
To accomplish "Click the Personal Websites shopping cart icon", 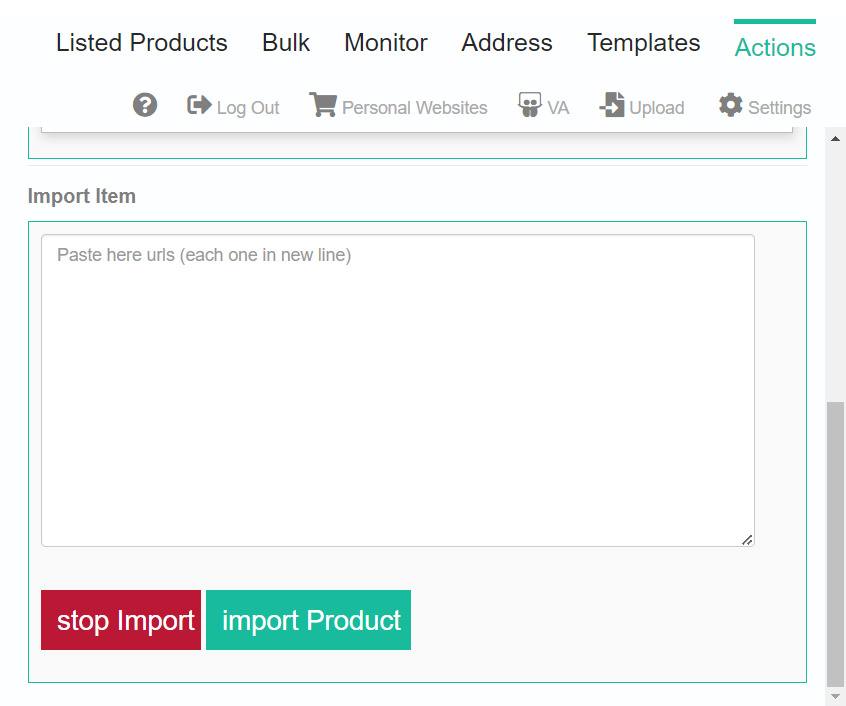I will click(x=323, y=105).
